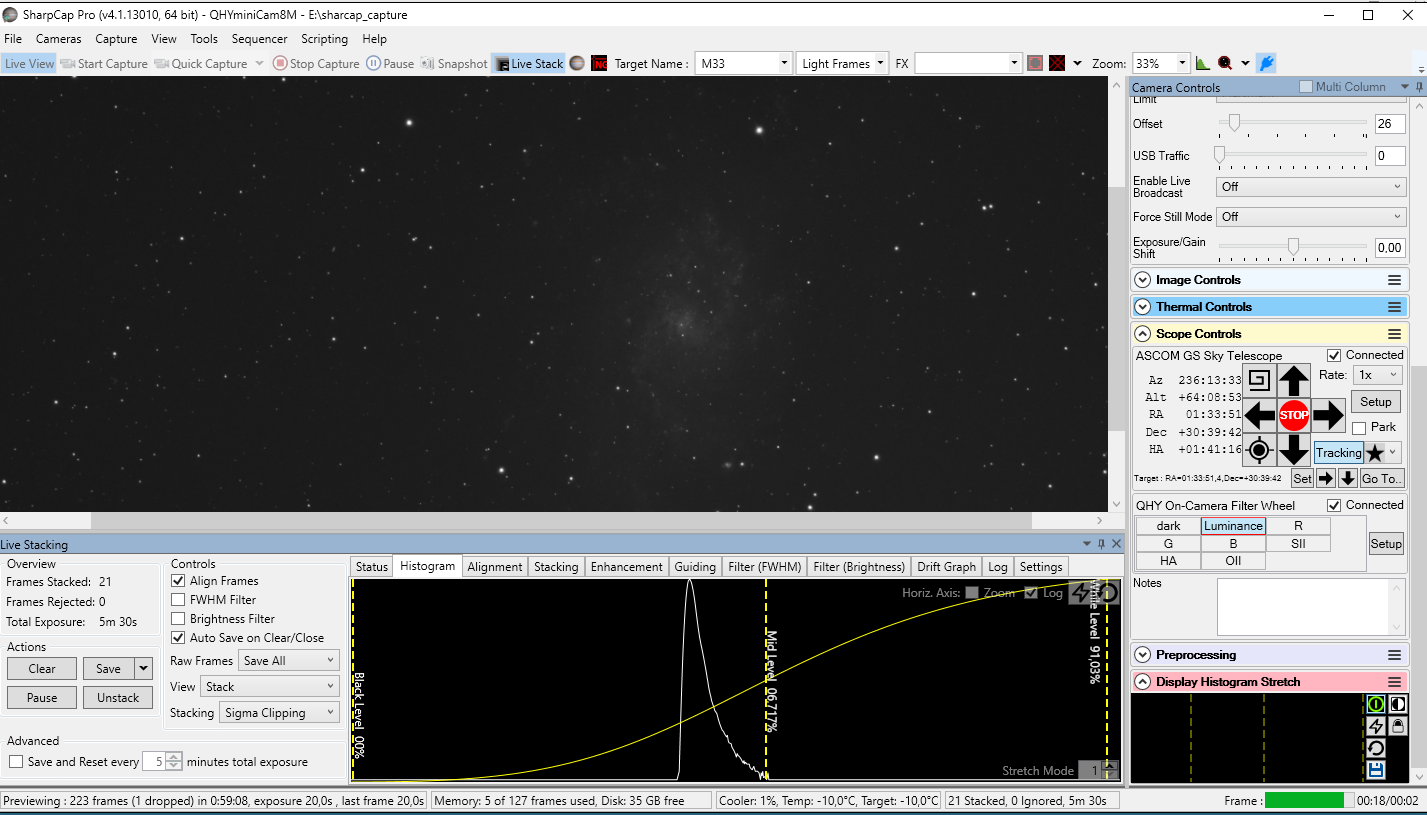The height and width of the screenshot is (815, 1427).
Task: Toggle the ASCOM GS Sky Telescope Connected checkbox
Action: (1334, 356)
